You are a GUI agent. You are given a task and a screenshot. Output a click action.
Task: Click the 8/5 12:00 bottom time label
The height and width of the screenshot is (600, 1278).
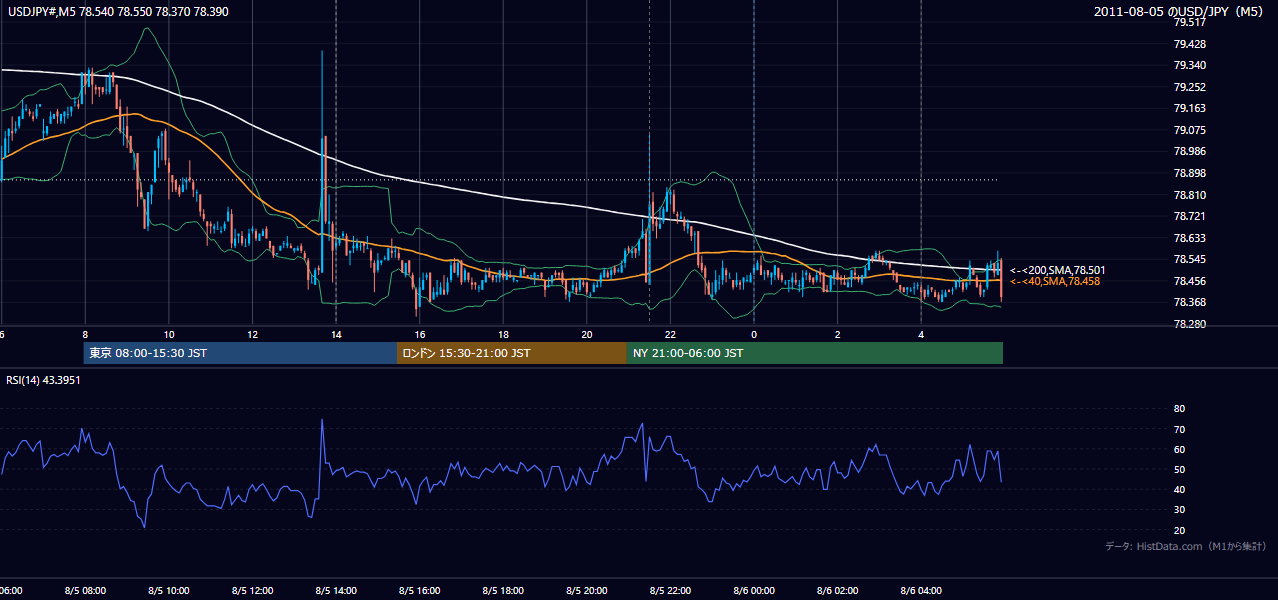coord(252,591)
